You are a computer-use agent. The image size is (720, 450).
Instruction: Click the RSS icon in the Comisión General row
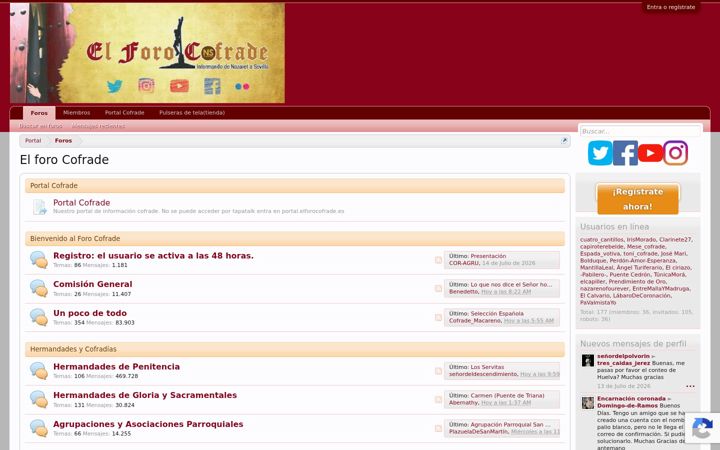pyautogui.click(x=439, y=288)
